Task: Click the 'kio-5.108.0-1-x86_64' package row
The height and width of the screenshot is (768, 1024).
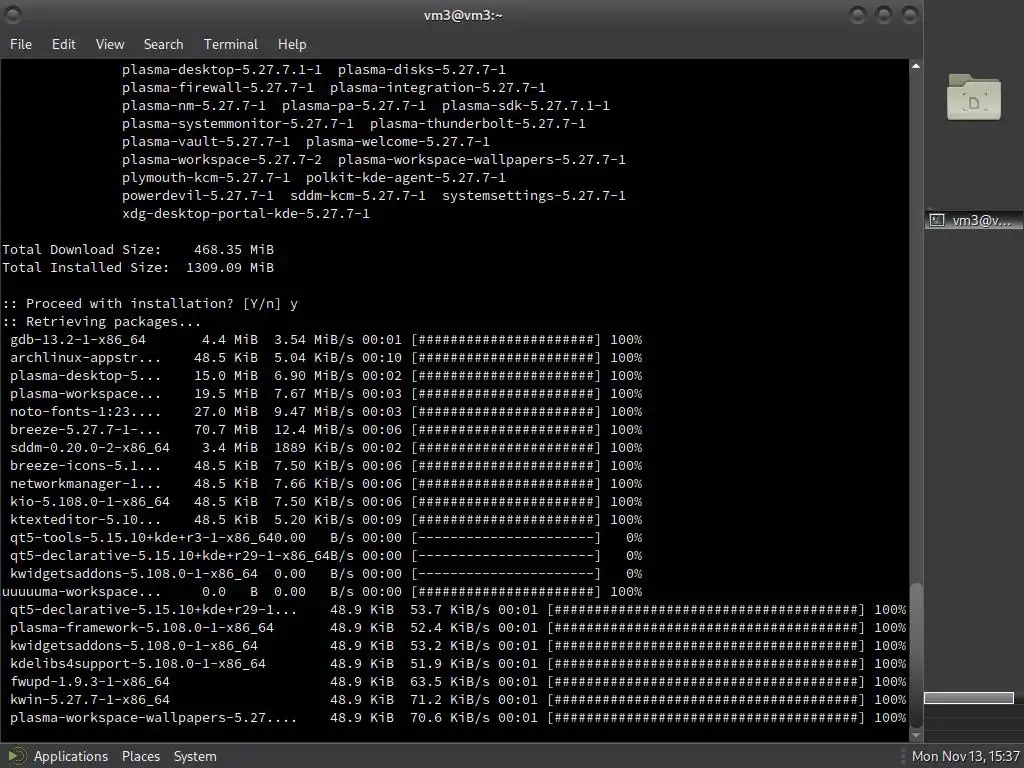Action: click(x=326, y=502)
